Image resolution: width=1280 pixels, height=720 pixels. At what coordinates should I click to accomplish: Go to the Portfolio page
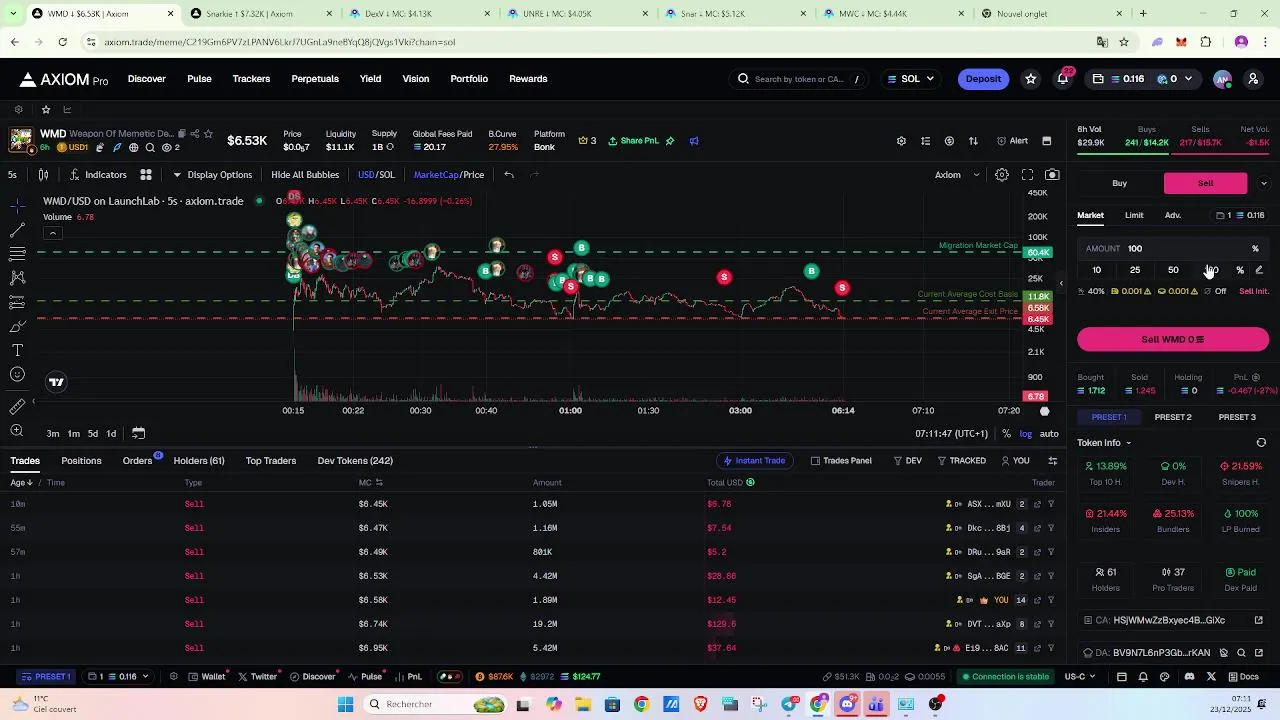coord(469,79)
